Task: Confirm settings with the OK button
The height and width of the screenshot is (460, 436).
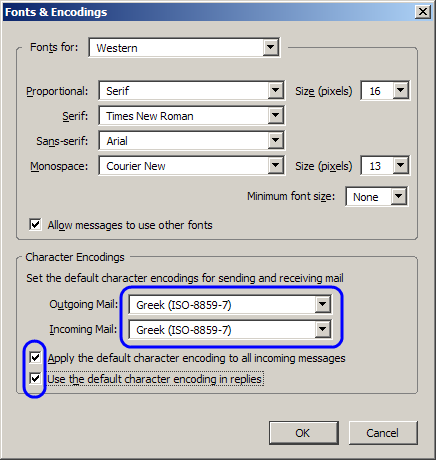Action: point(304,433)
